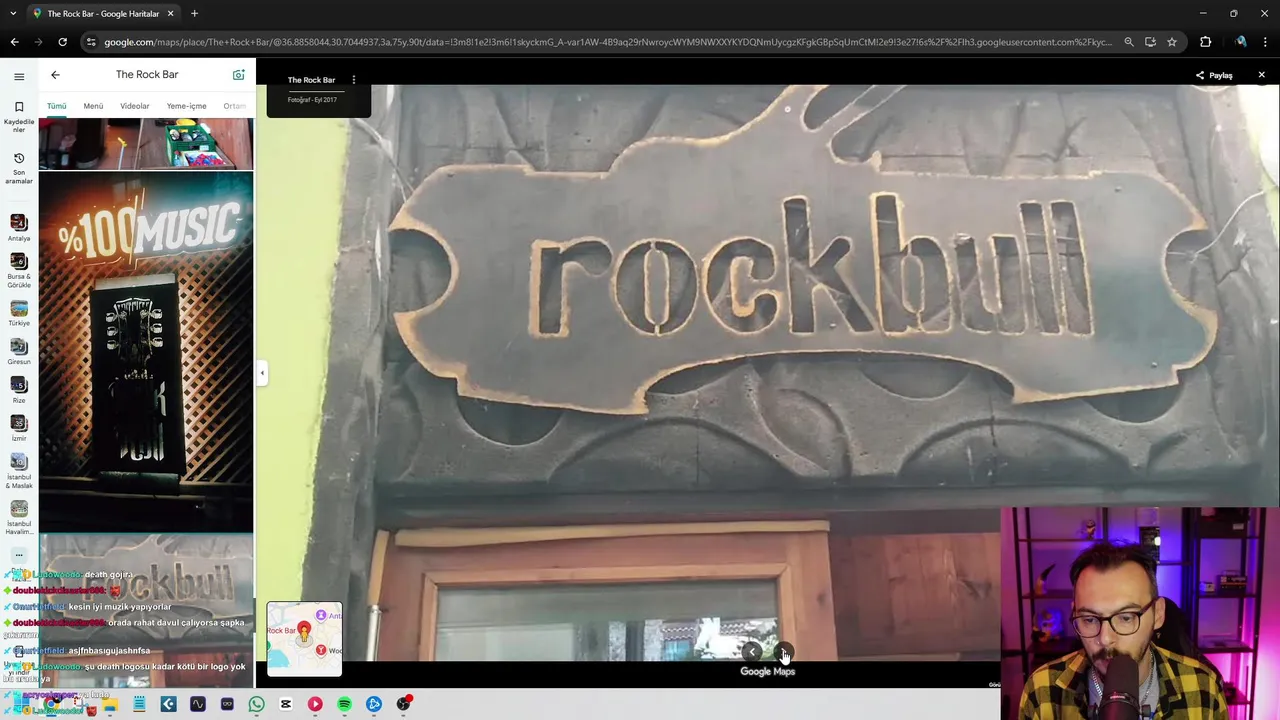1280x720 pixels.
Task: Close the photo viewer with X
Action: coord(1261,75)
